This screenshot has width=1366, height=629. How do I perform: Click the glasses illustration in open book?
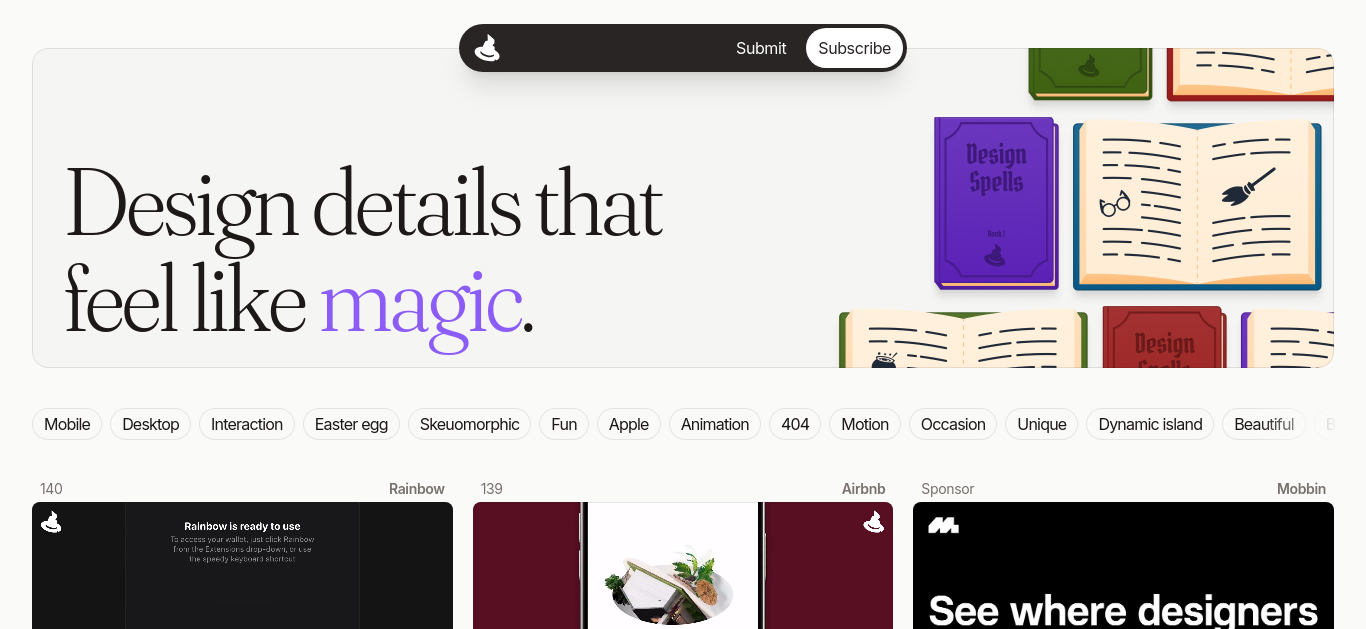click(1115, 203)
